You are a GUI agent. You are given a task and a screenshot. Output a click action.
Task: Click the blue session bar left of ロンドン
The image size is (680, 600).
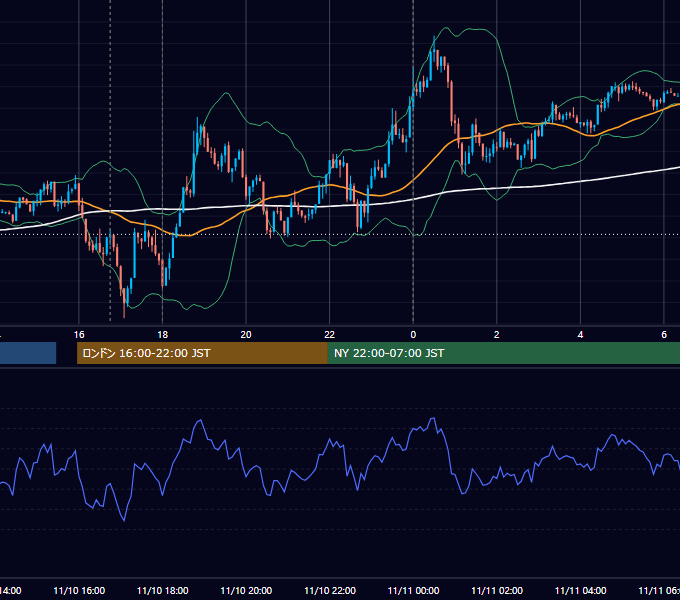28,353
